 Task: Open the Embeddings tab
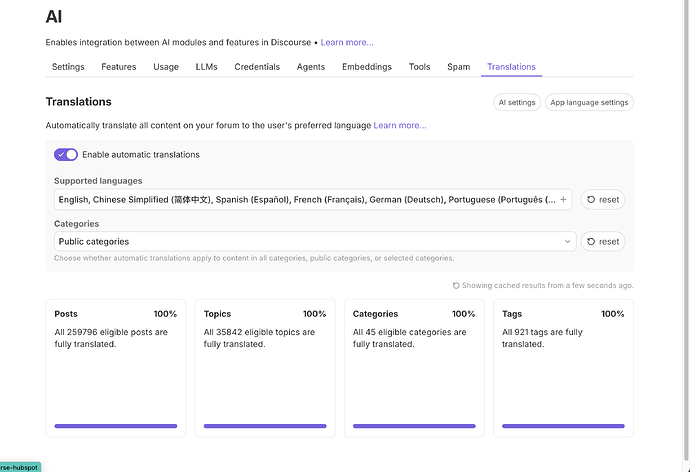coord(367,67)
